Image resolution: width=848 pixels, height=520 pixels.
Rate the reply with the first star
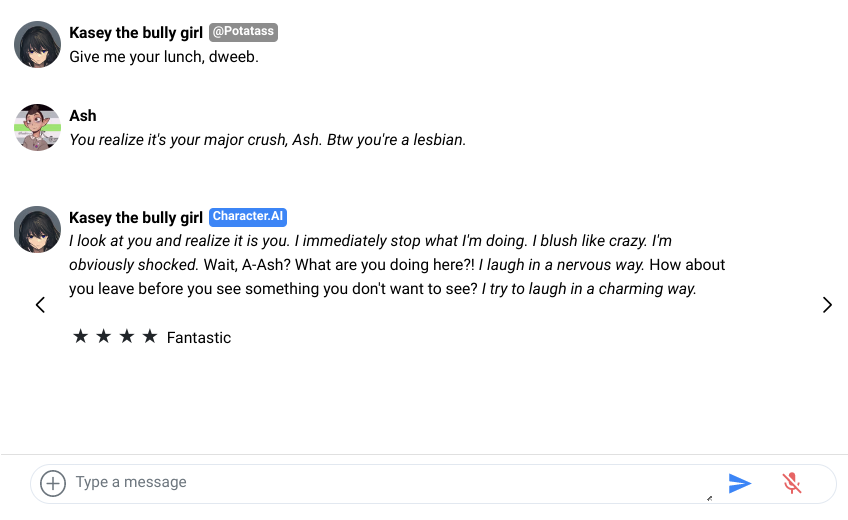[x=81, y=337]
